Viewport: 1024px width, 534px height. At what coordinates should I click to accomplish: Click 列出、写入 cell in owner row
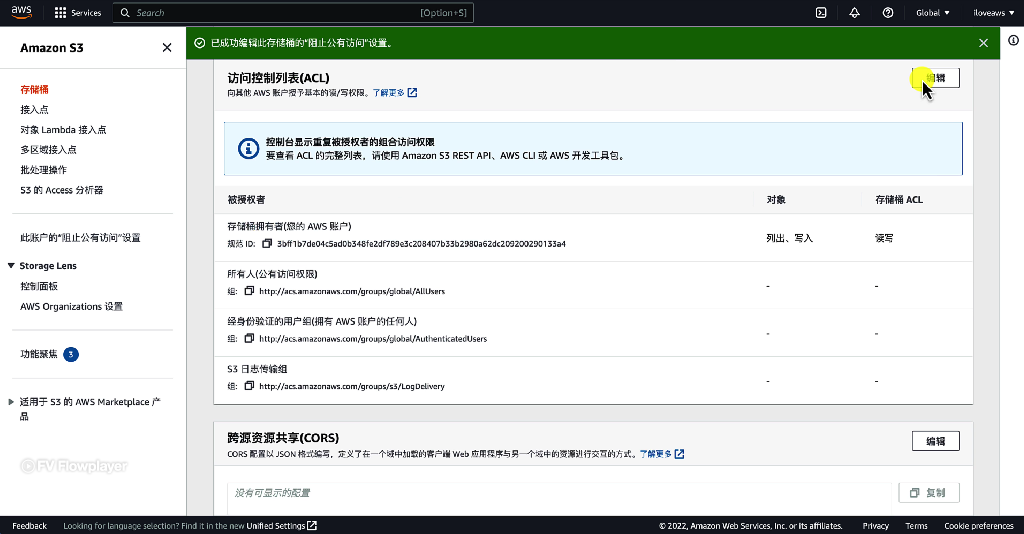pyautogui.click(x=789, y=238)
